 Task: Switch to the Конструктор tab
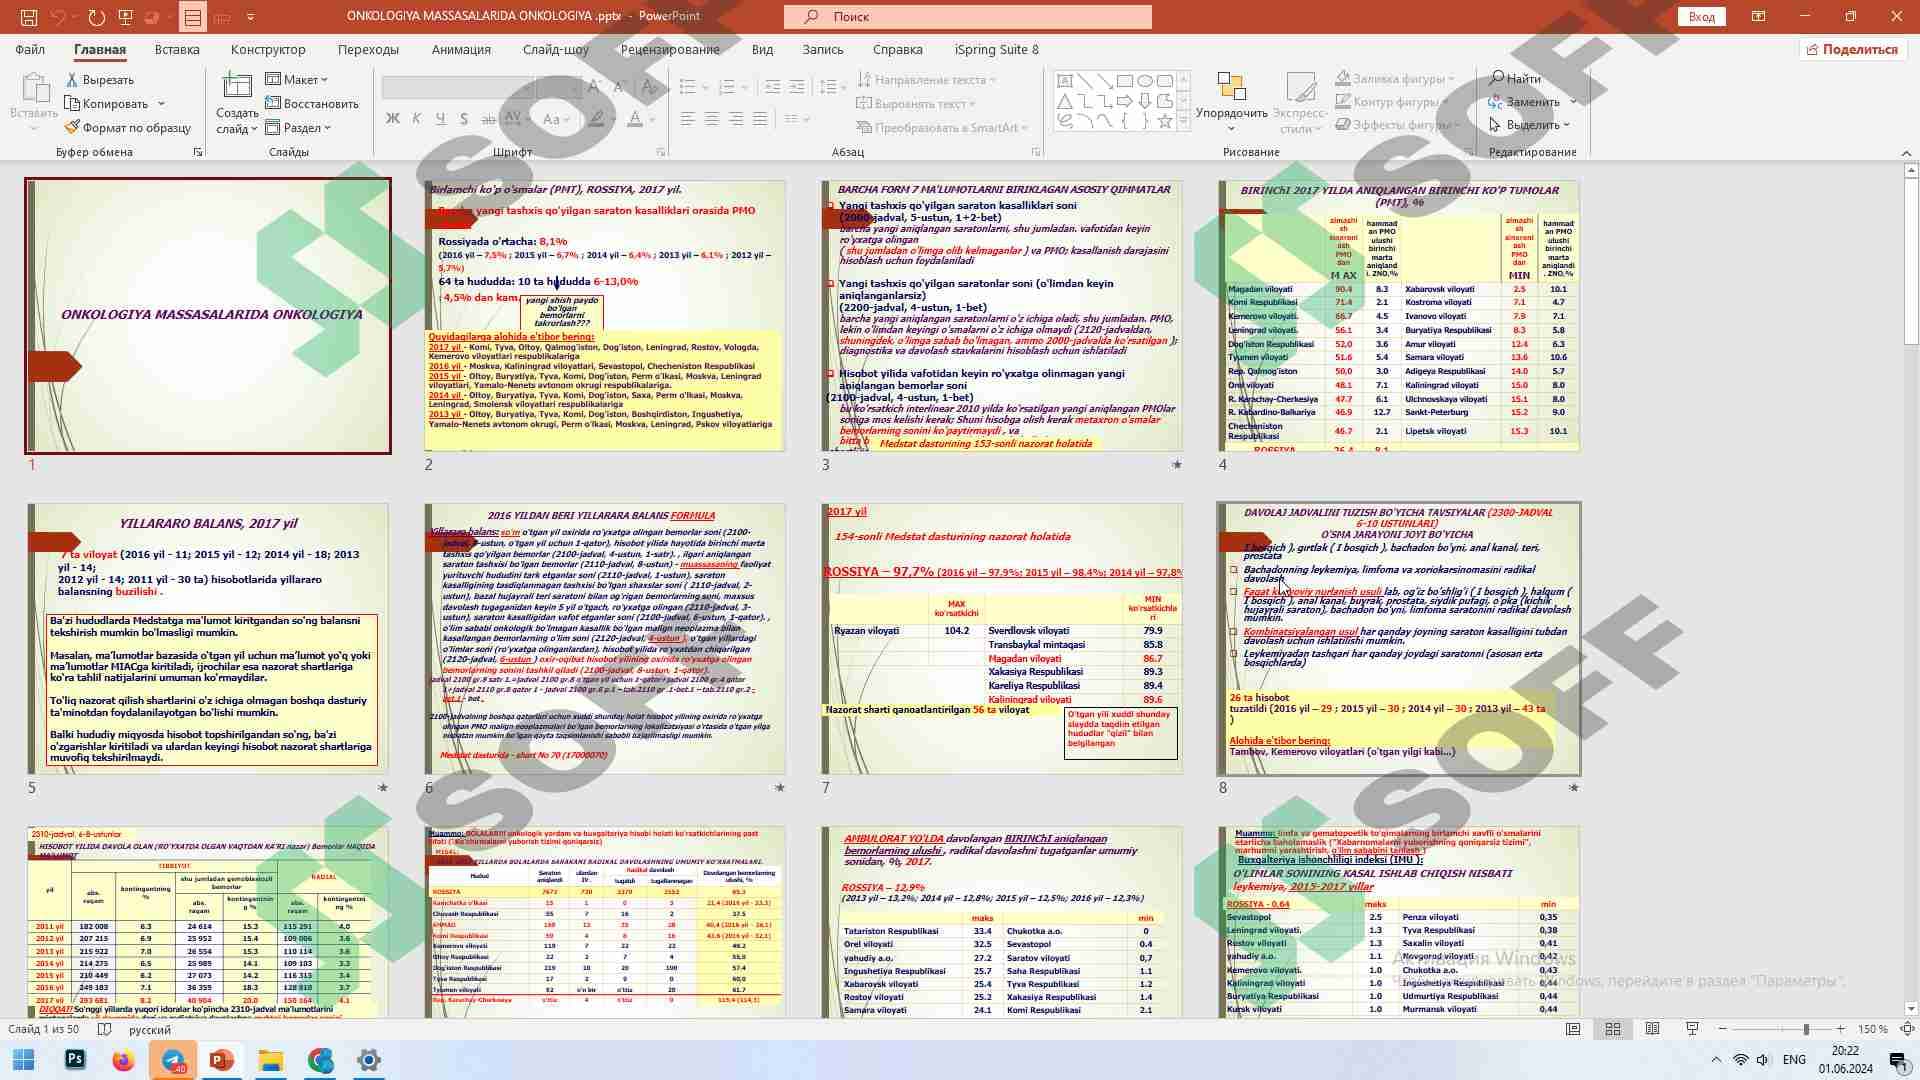coord(268,49)
